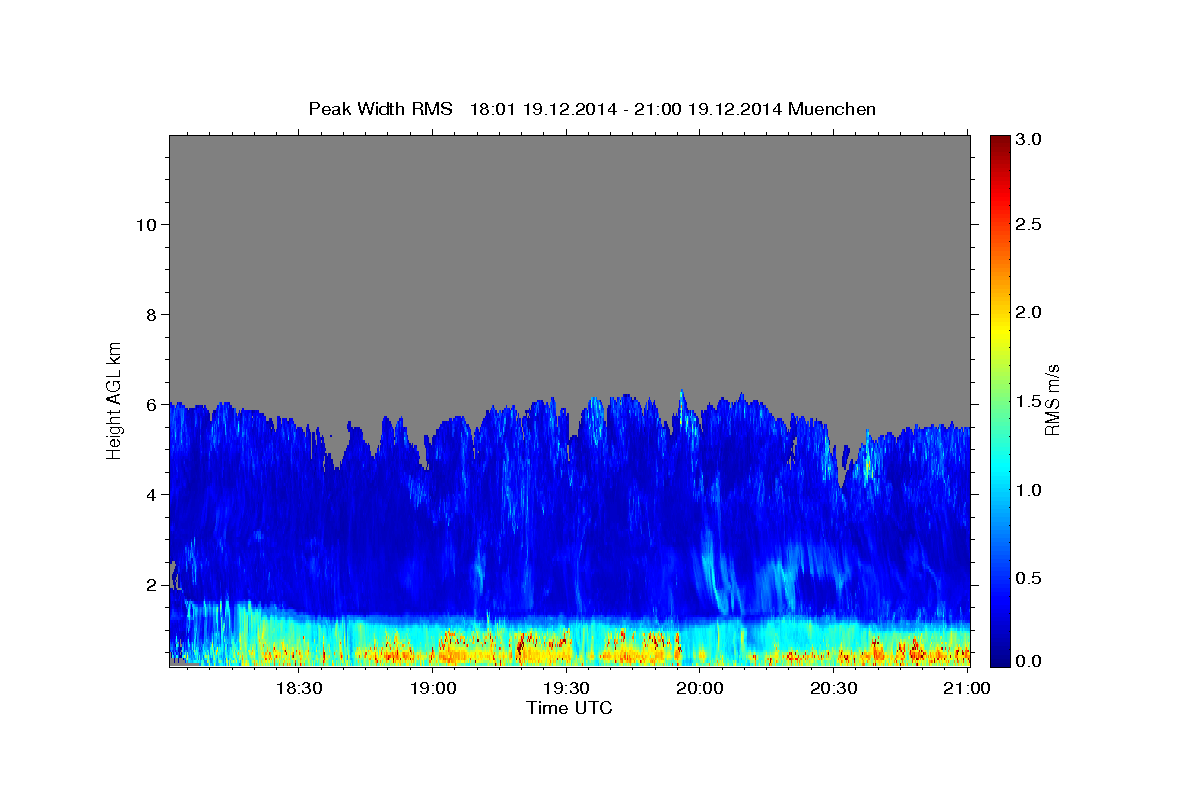Click the 20:30 time tick label
Screen dimensions: 1200x800
pos(833,688)
